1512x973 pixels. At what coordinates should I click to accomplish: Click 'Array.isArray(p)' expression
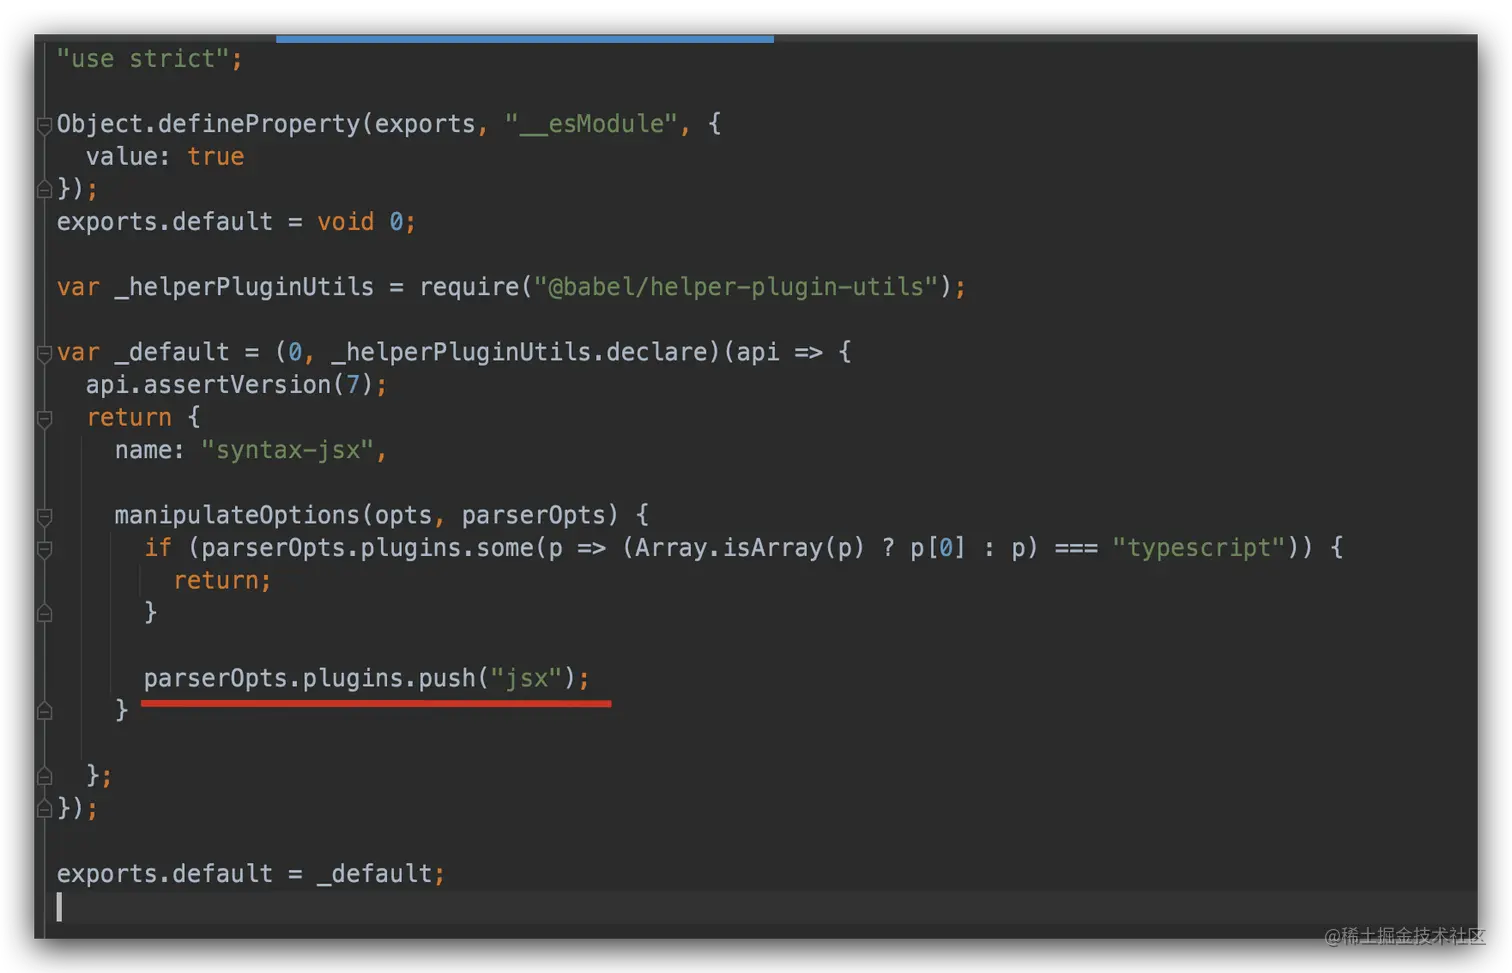(749, 548)
